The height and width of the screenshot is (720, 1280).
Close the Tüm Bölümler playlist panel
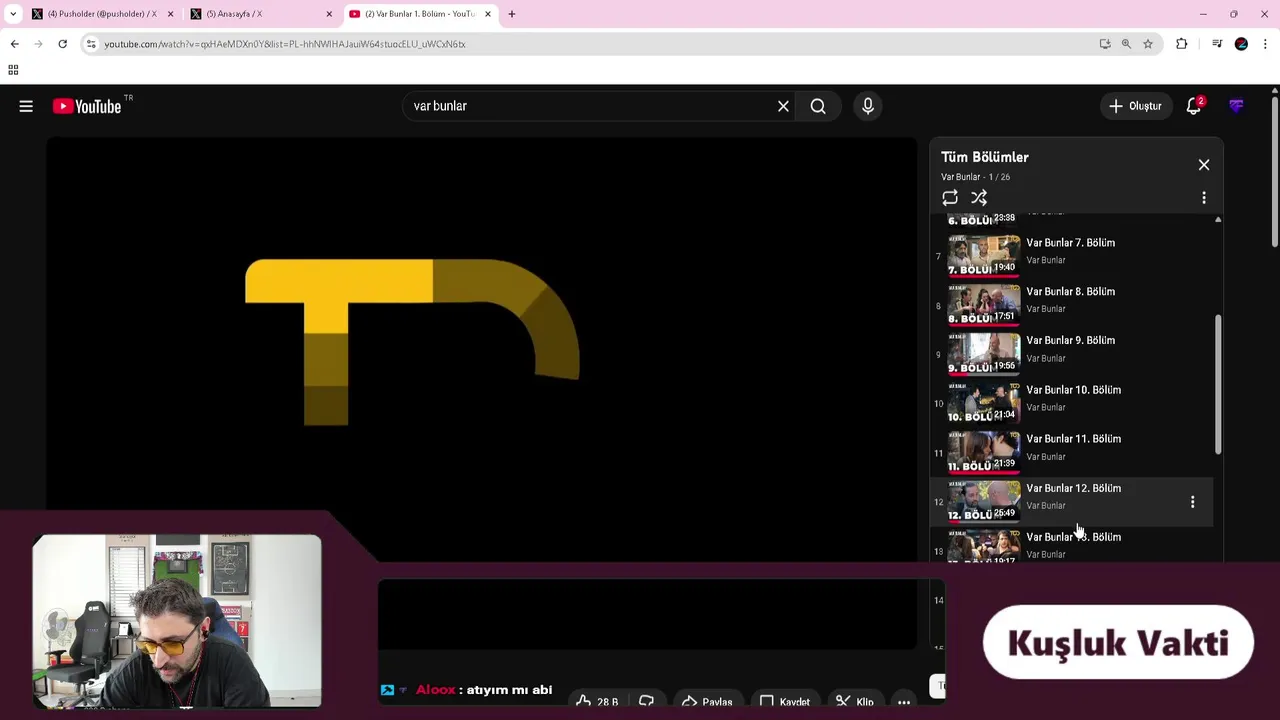tap(1204, 165)
